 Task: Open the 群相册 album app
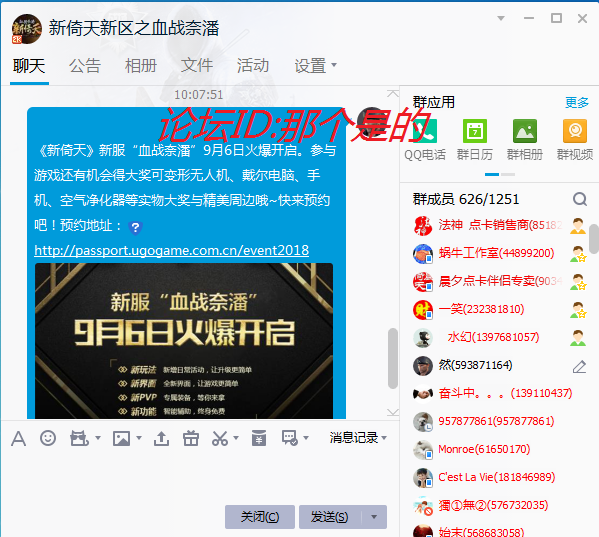[x=525, y=139]
